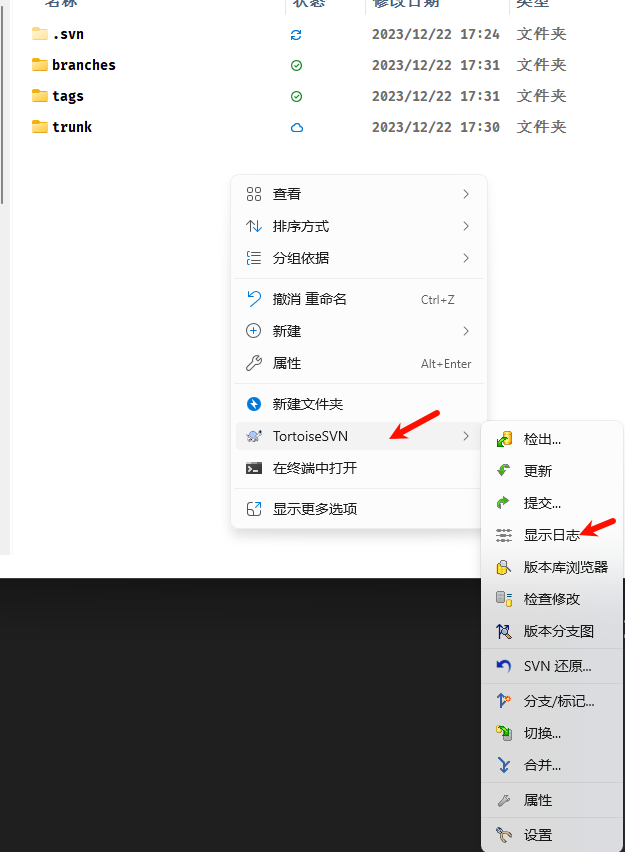Click the .svn folder icon
Image resolution: width=625 pixels, height=852 pixels.
coord(40,34)
